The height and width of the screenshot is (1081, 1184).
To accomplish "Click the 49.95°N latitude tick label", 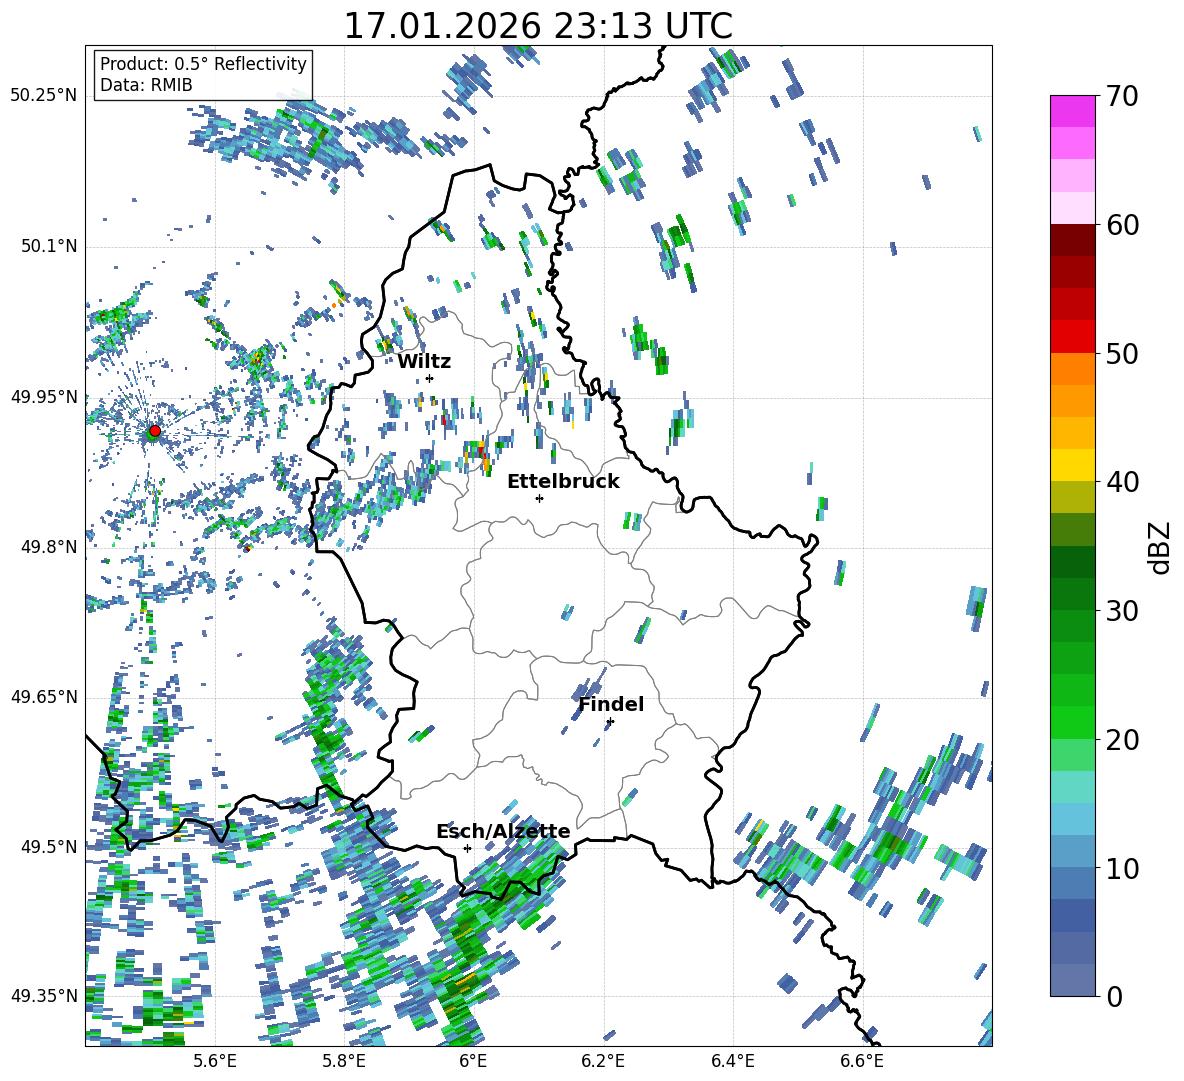I will [43, 397].
